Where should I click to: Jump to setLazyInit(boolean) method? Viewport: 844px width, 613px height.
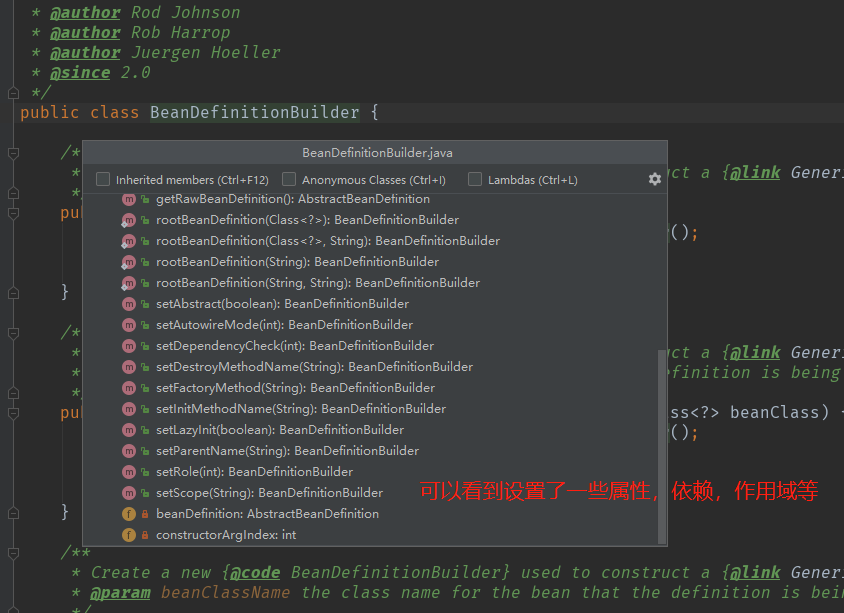280,430
